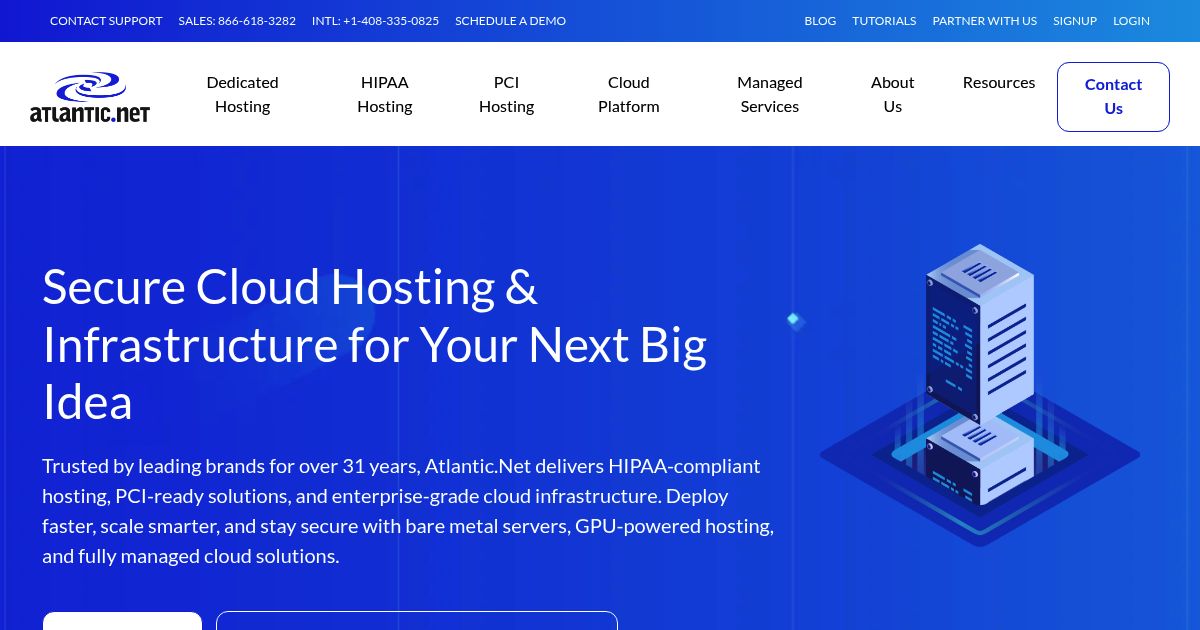Select the PCI Hosting menu item

point(506,94)
